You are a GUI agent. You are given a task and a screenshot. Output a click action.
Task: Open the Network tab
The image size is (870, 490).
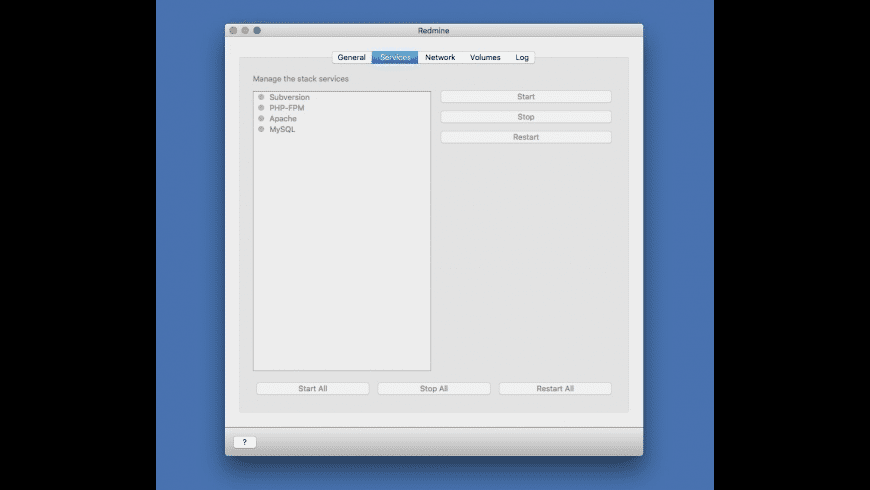(440, 57)
